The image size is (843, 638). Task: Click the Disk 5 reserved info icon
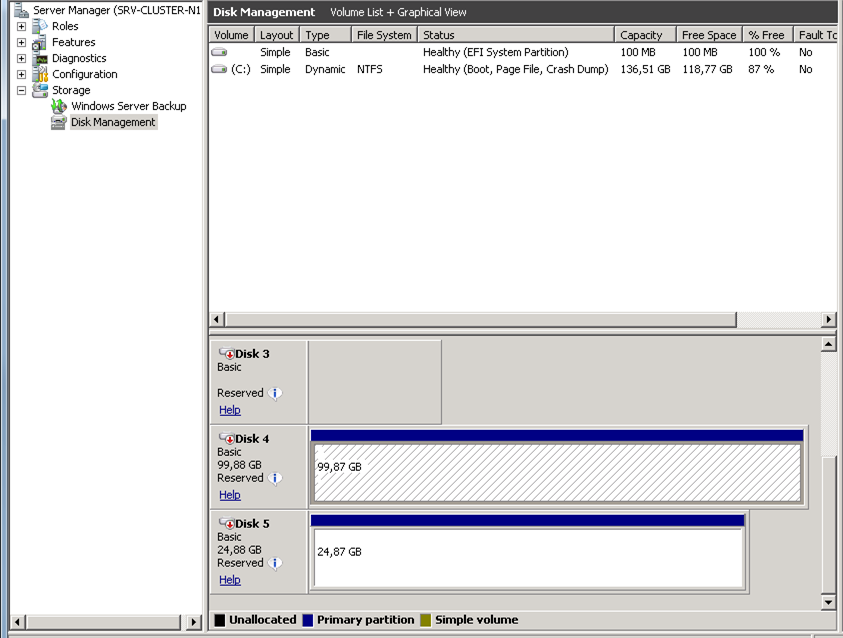276,563
